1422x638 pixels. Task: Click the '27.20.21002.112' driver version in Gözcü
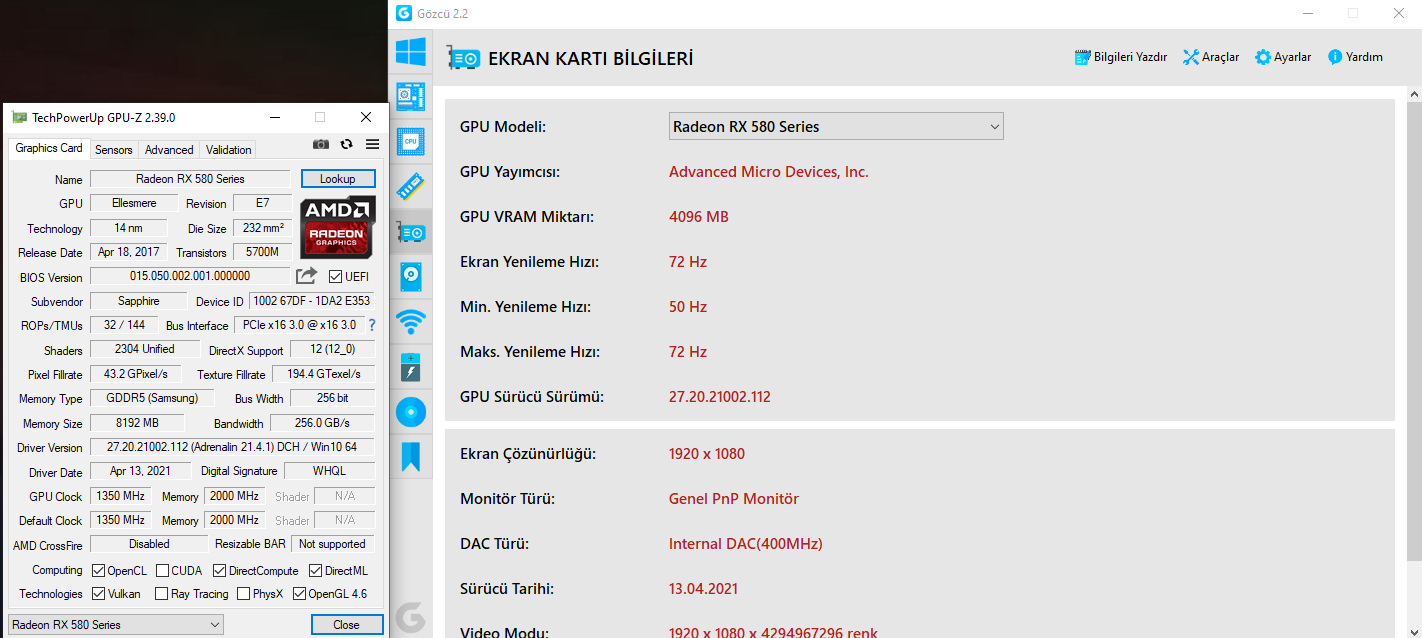pos(720,397)
